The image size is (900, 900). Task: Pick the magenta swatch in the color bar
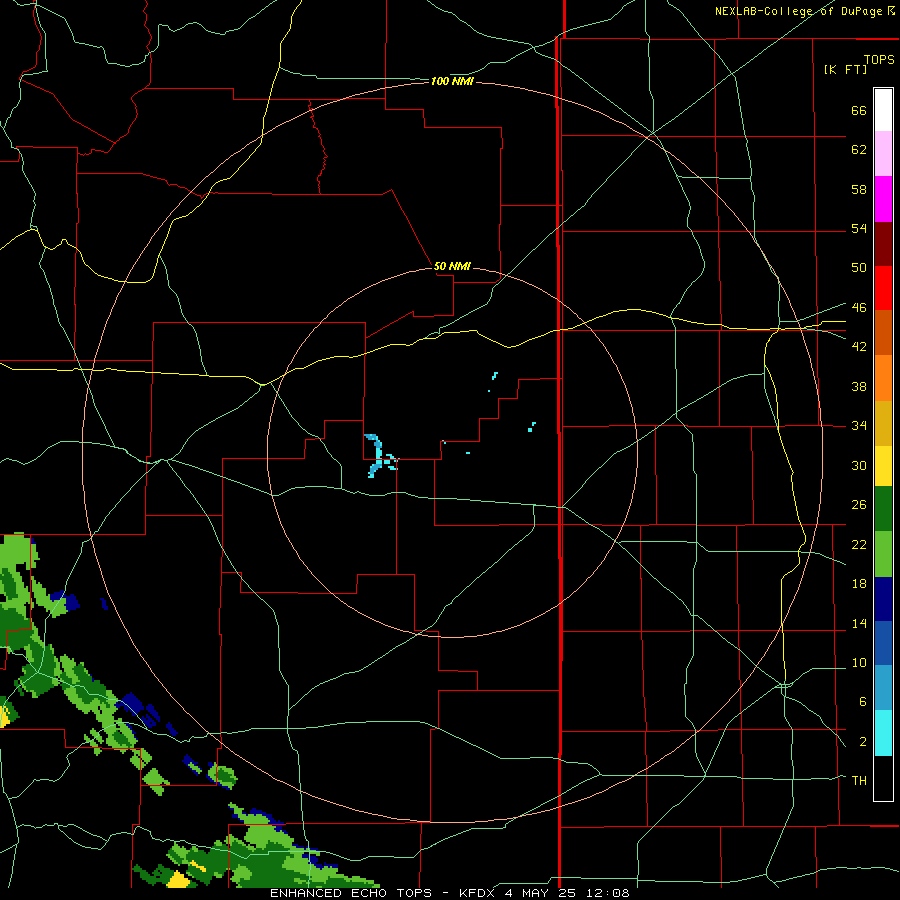click(x=883, y=199)
